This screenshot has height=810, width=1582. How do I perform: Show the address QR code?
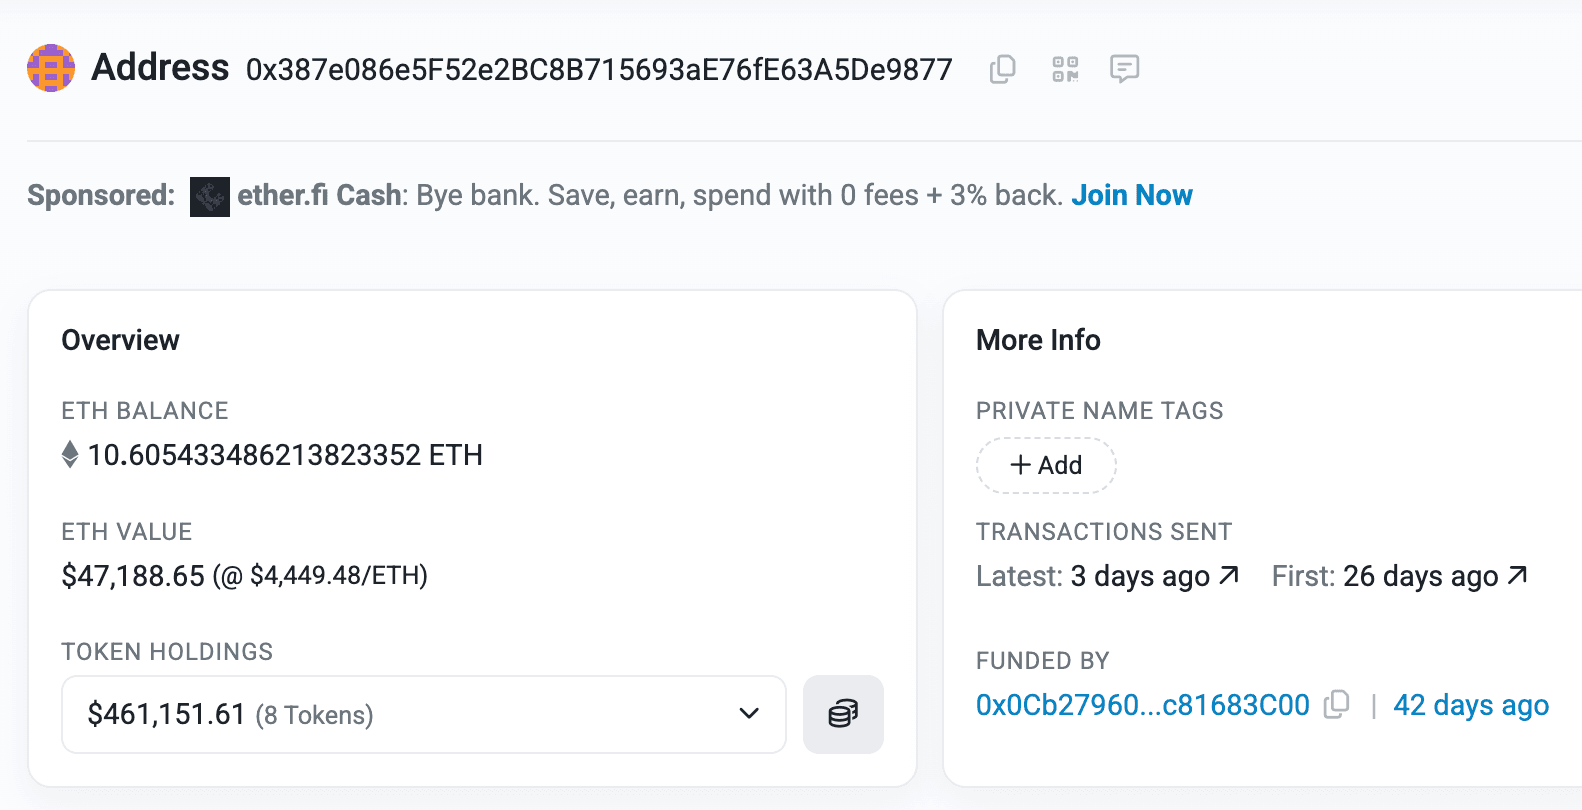click(1065, 69)
